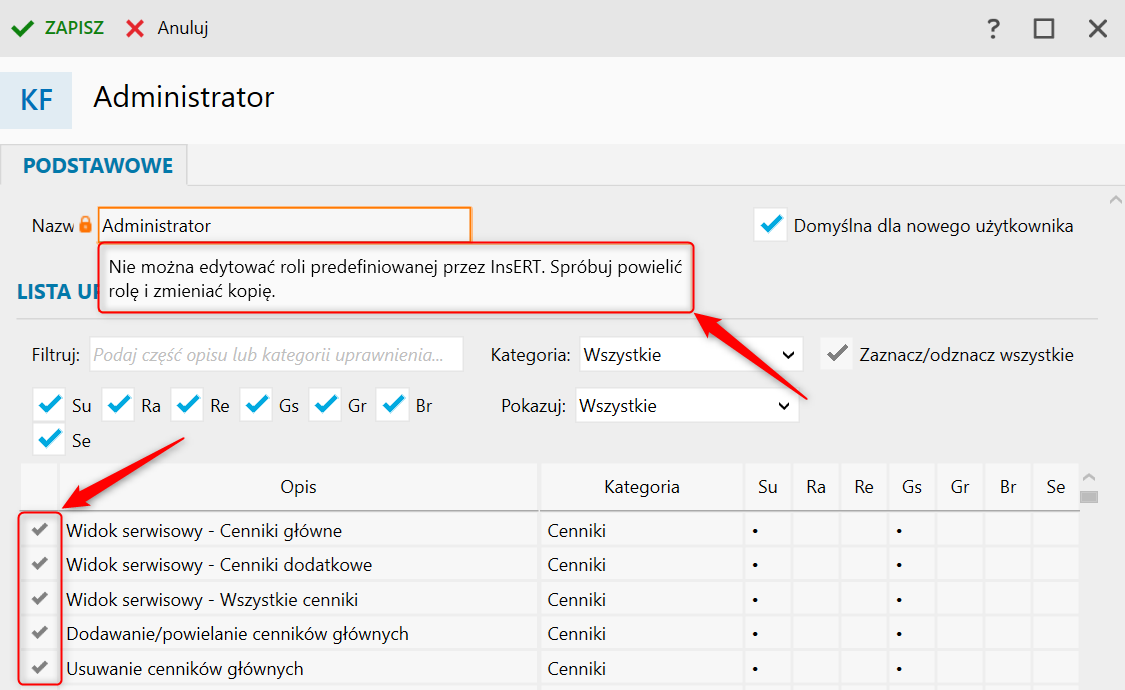Open the Kategoria dropdown
The image size is (1125, 690).
[x=691, y=354]
